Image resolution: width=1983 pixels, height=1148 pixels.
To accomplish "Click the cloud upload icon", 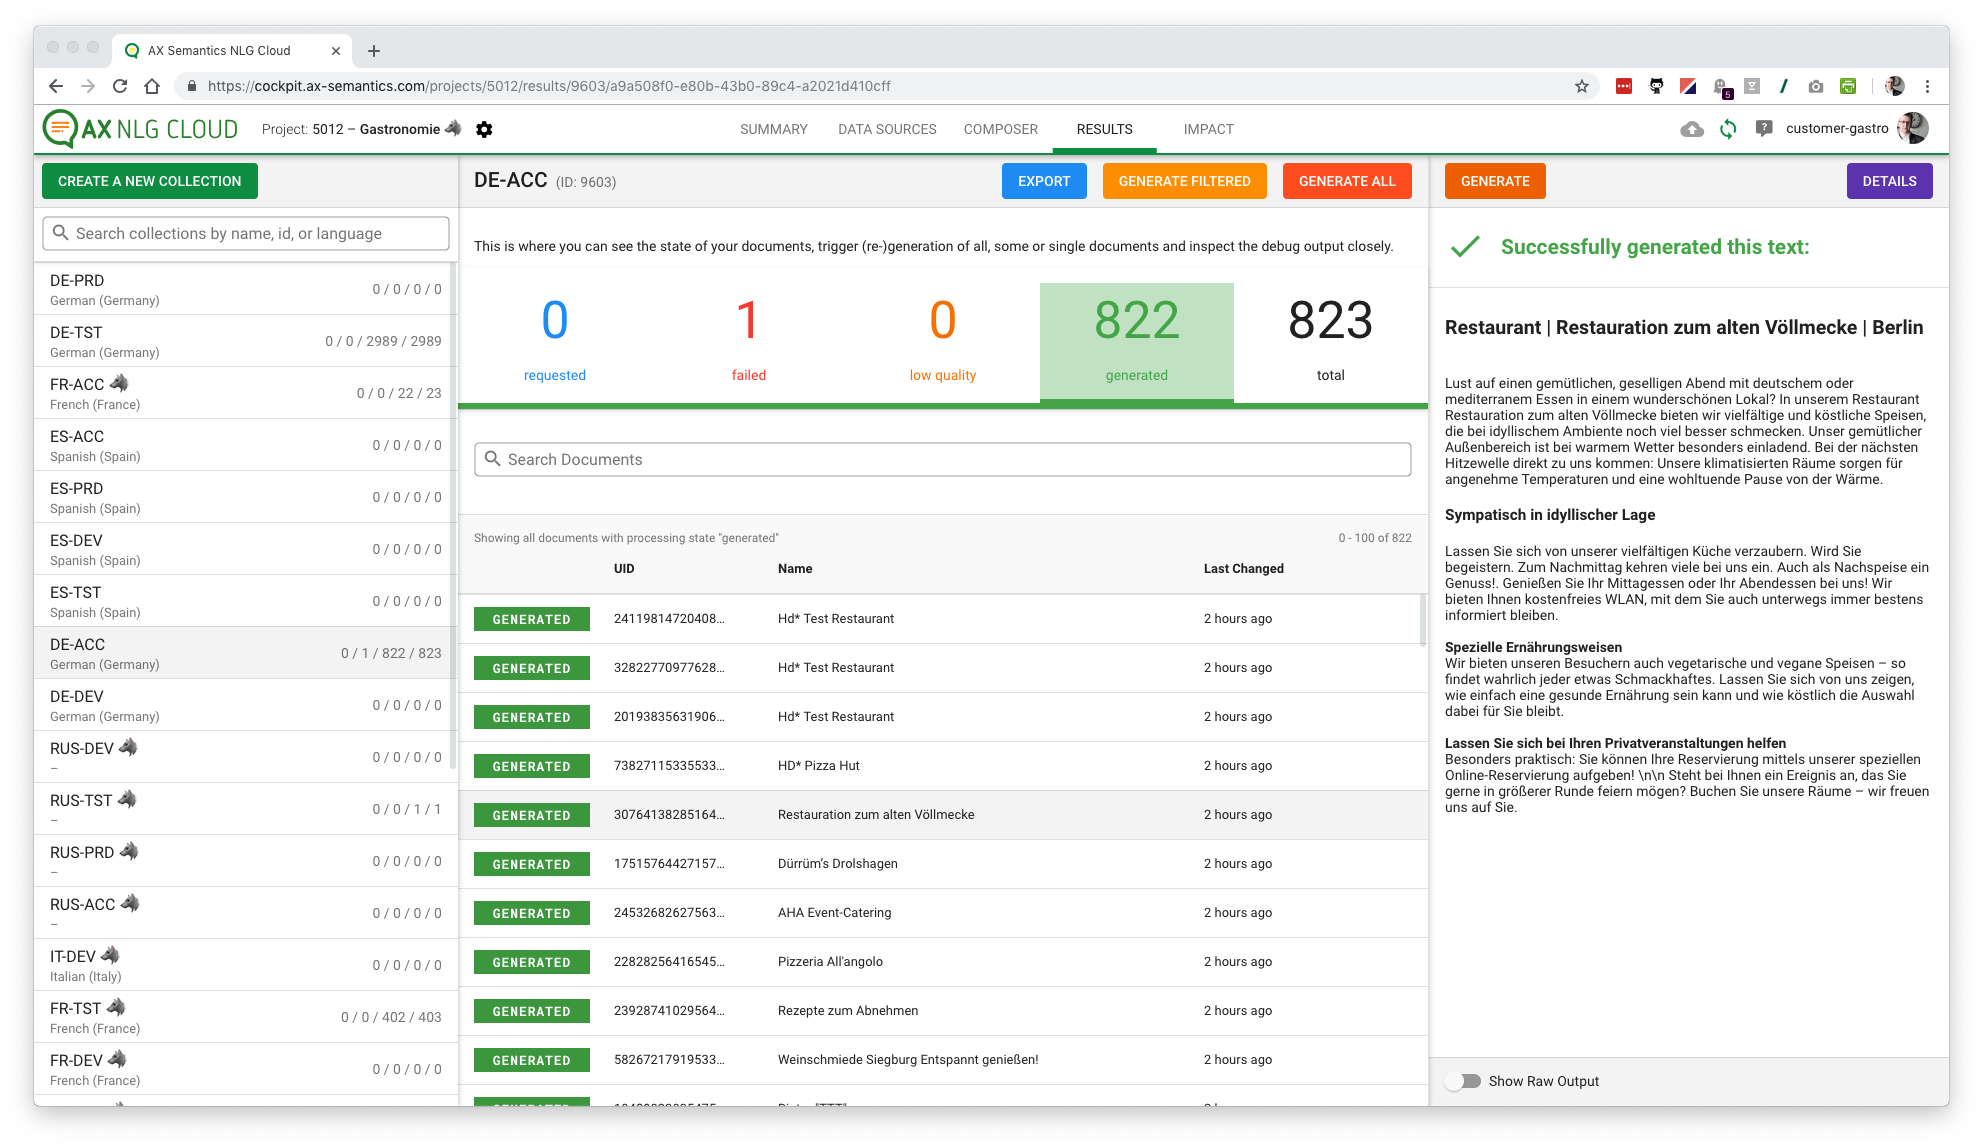I will [1692, 129].
